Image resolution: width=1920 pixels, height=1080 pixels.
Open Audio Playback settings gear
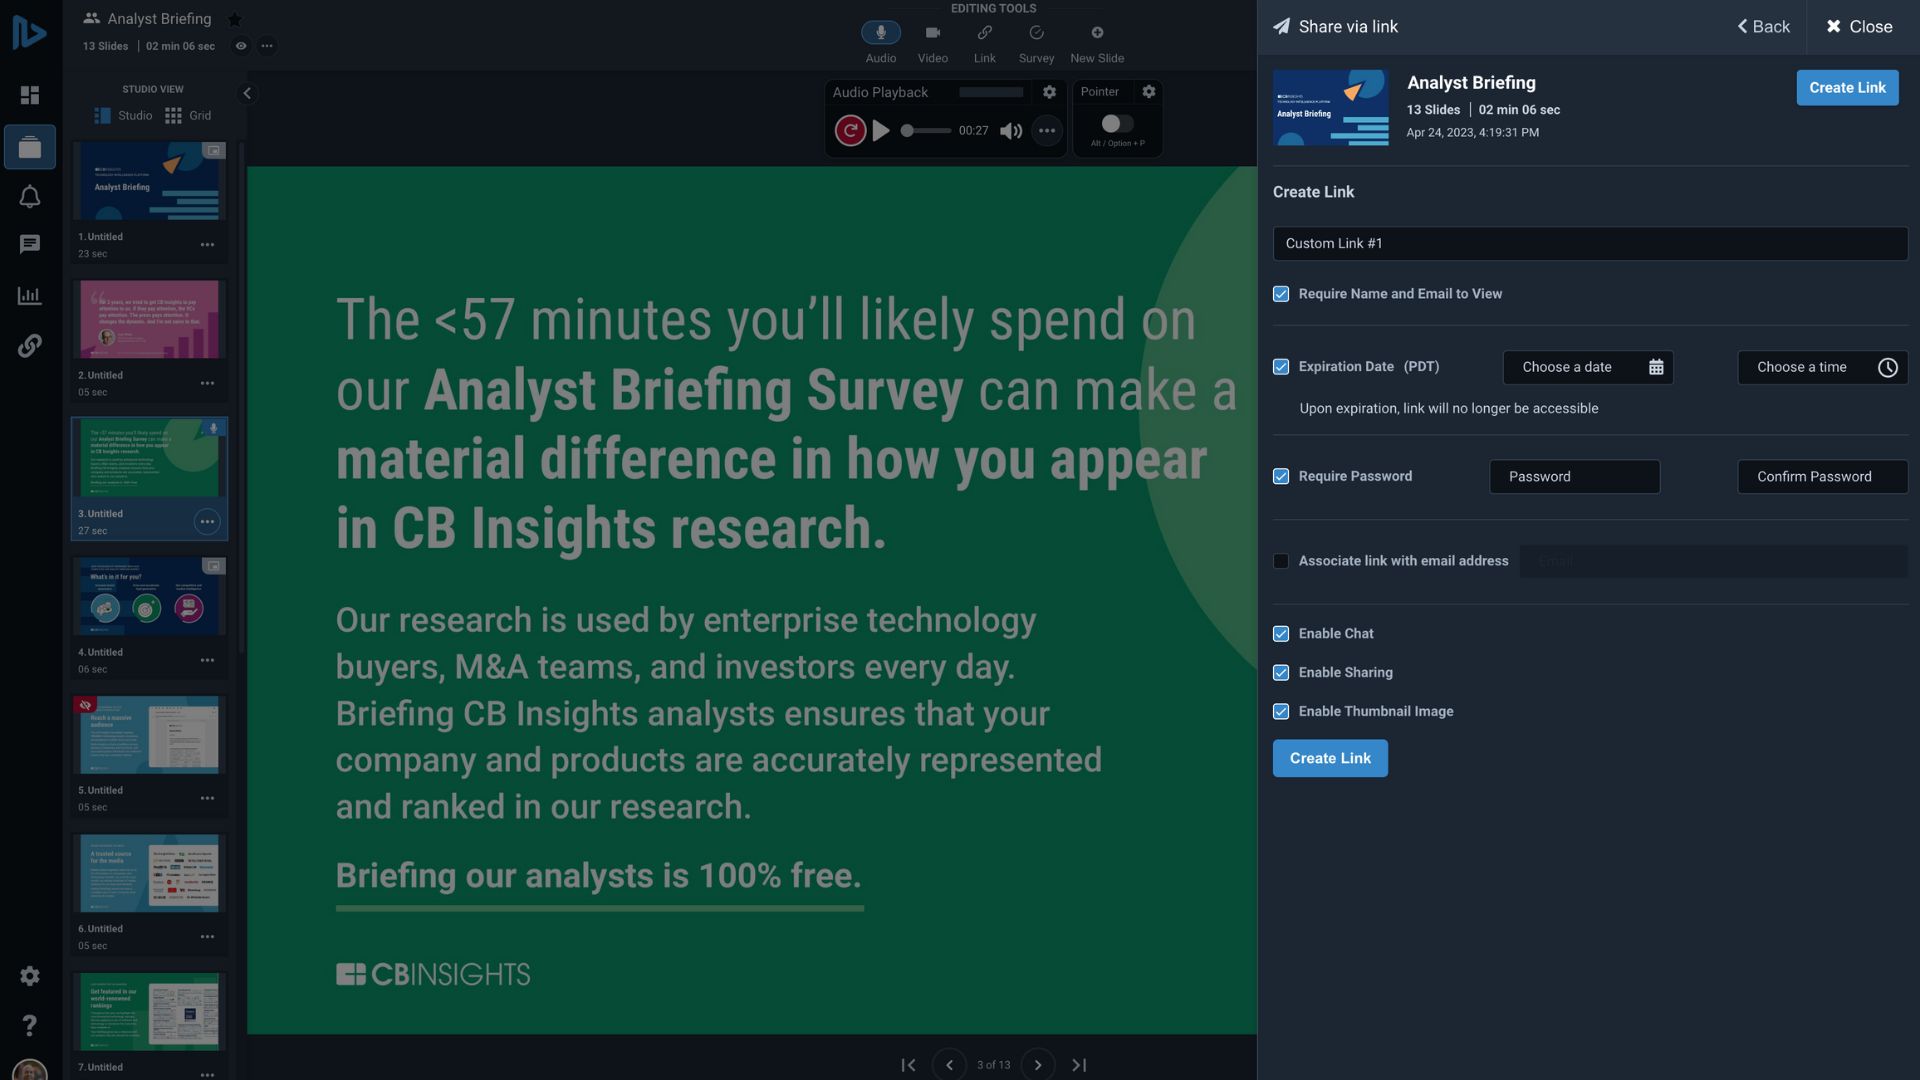1049,92
